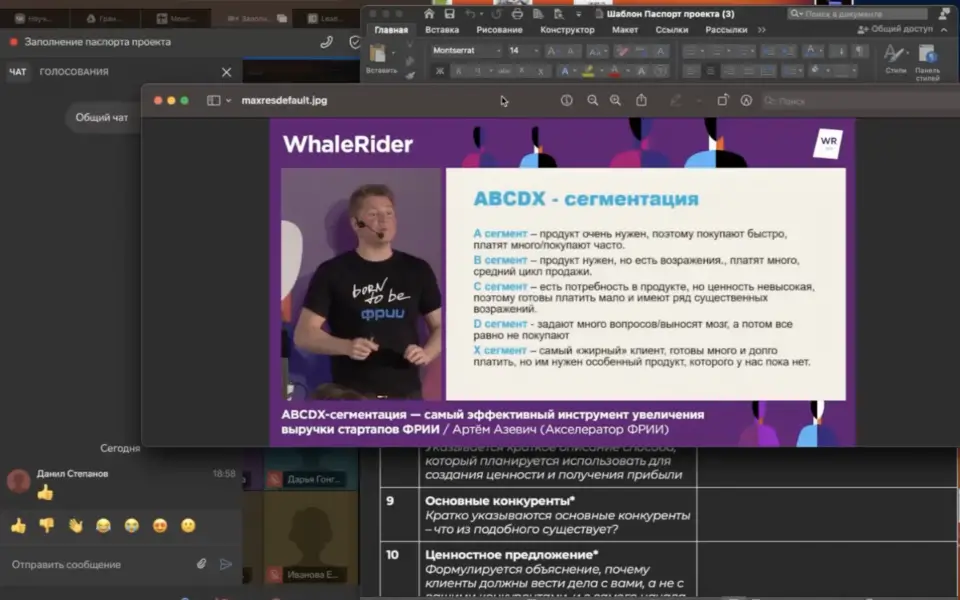Image resolution: width=960 pixels, height=600 pixels.
Task: React with the last yellow face emoji
Action: pos(188,526)
